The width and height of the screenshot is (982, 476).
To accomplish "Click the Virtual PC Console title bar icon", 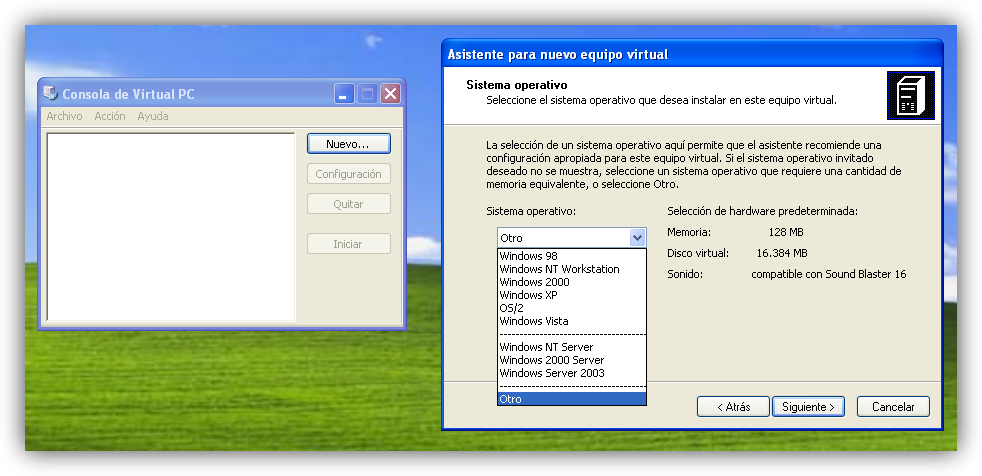I will [x=50, y=94].
